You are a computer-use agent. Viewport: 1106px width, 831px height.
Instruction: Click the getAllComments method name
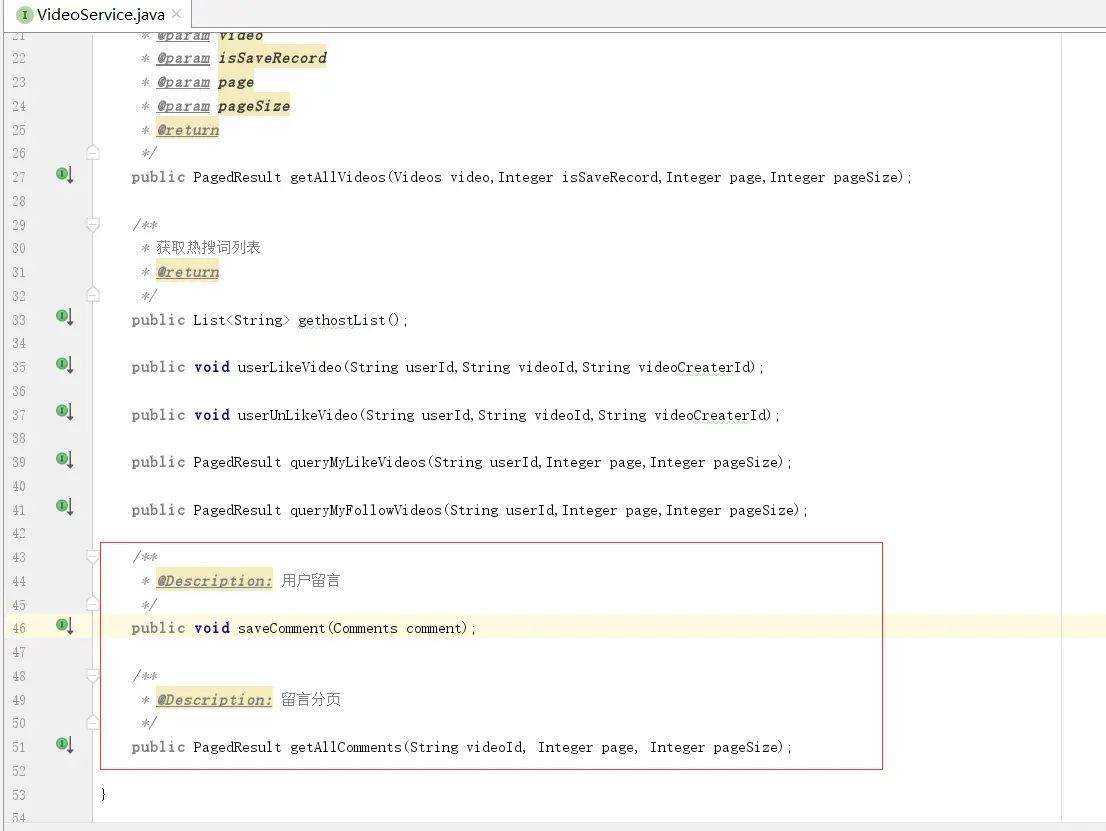click(x=346, y=747)
